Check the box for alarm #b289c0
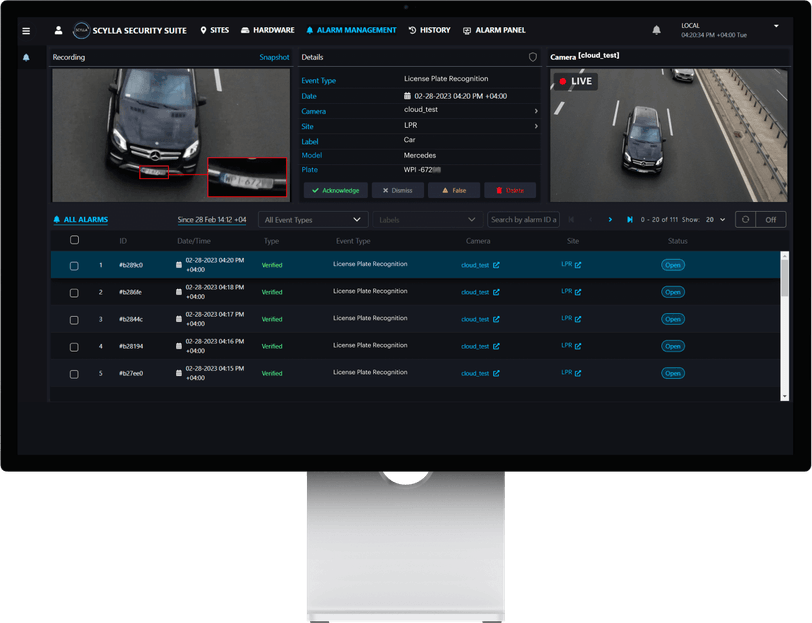The height and width of the screenshot is (623, 812). 74,266
